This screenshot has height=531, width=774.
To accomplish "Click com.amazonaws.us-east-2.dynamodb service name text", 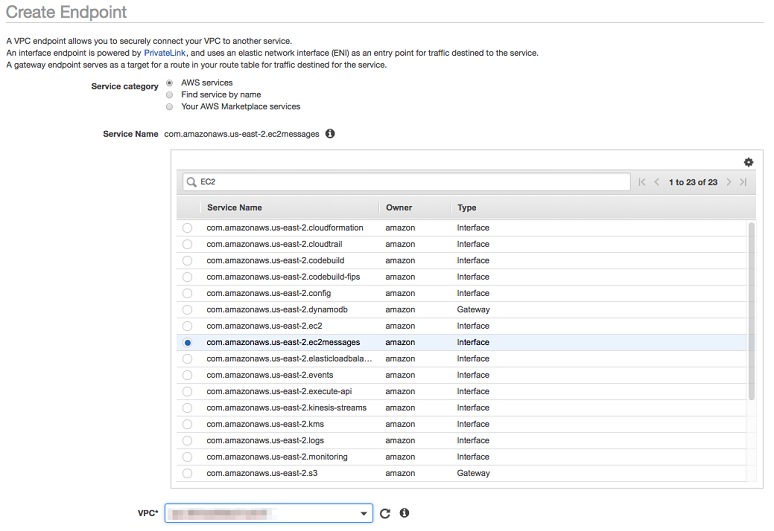I will coord(277,310).
